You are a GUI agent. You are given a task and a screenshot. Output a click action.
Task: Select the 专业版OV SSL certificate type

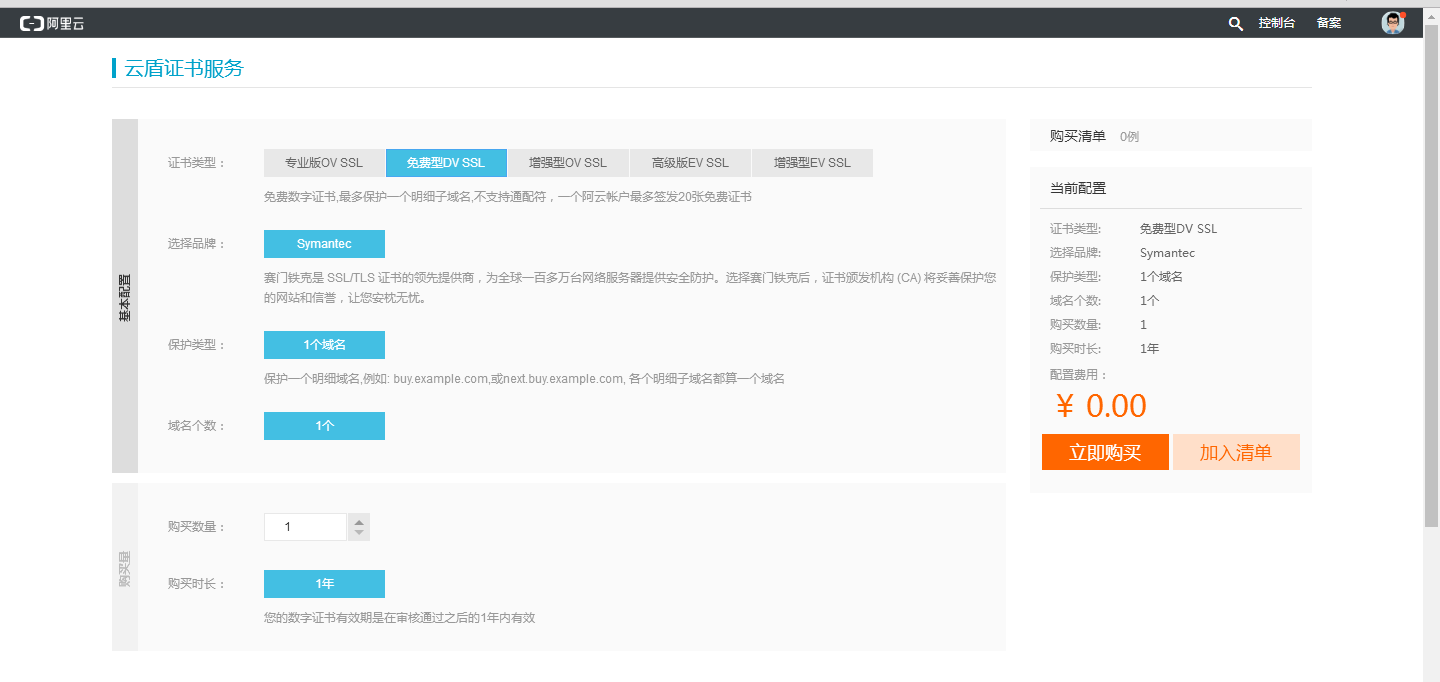click(x=324, y=163)
